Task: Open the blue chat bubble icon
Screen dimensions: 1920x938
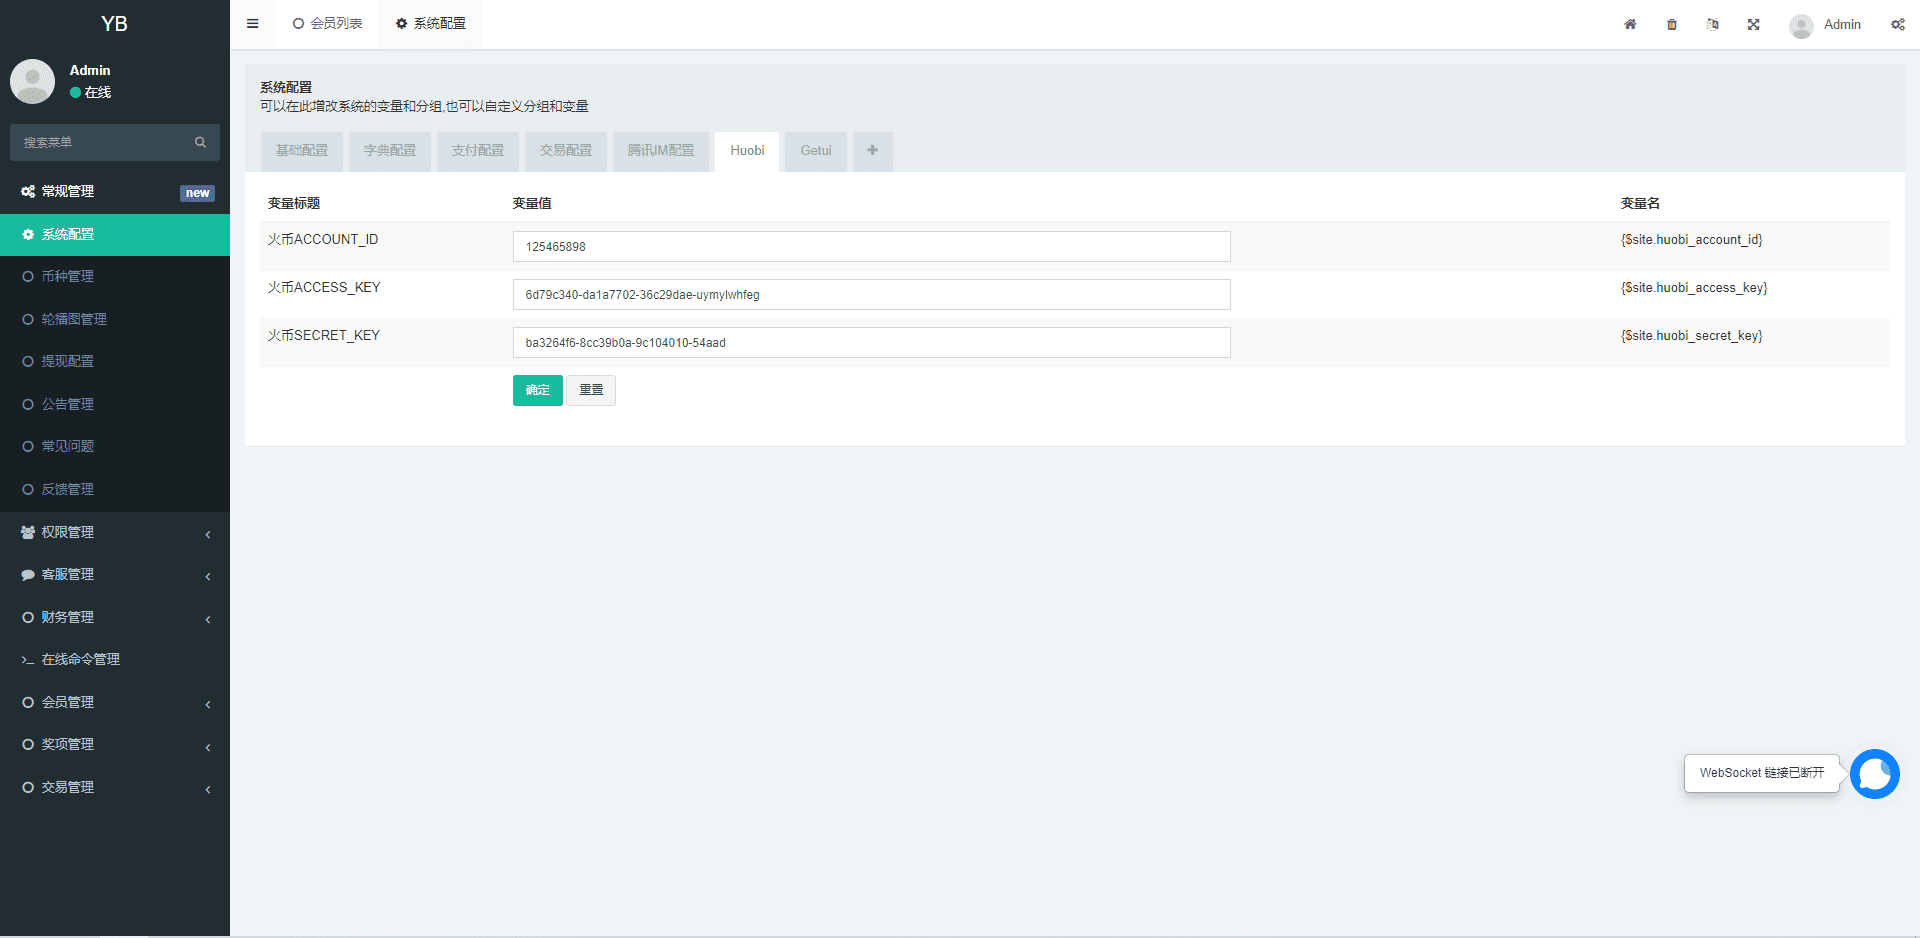Action: pyautogui.click(x=1874, y=774)
